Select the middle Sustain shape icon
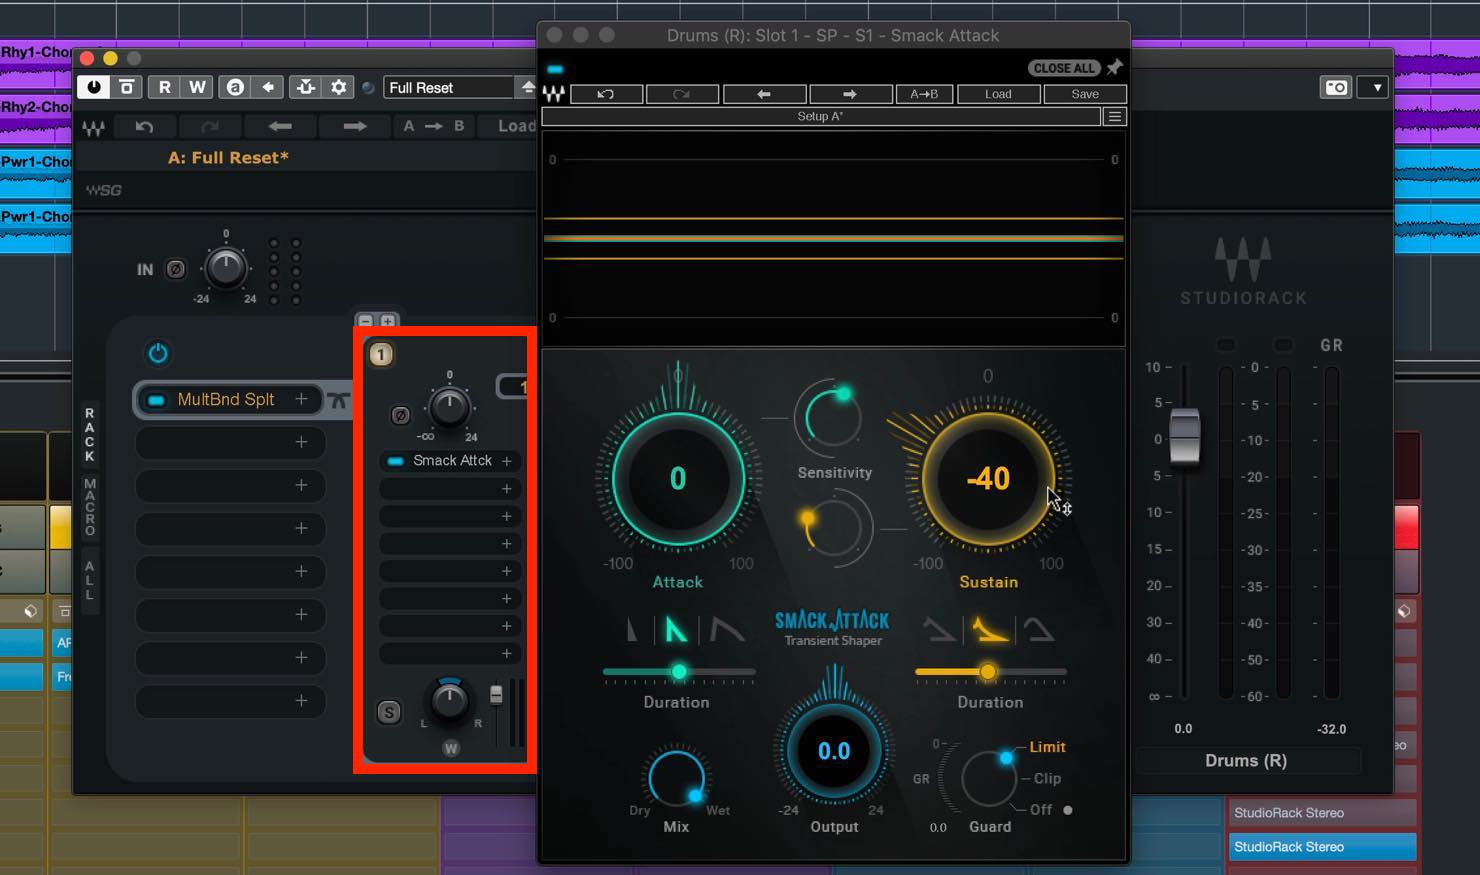This screenshot has height=875, width=1480. coord(989,629)
